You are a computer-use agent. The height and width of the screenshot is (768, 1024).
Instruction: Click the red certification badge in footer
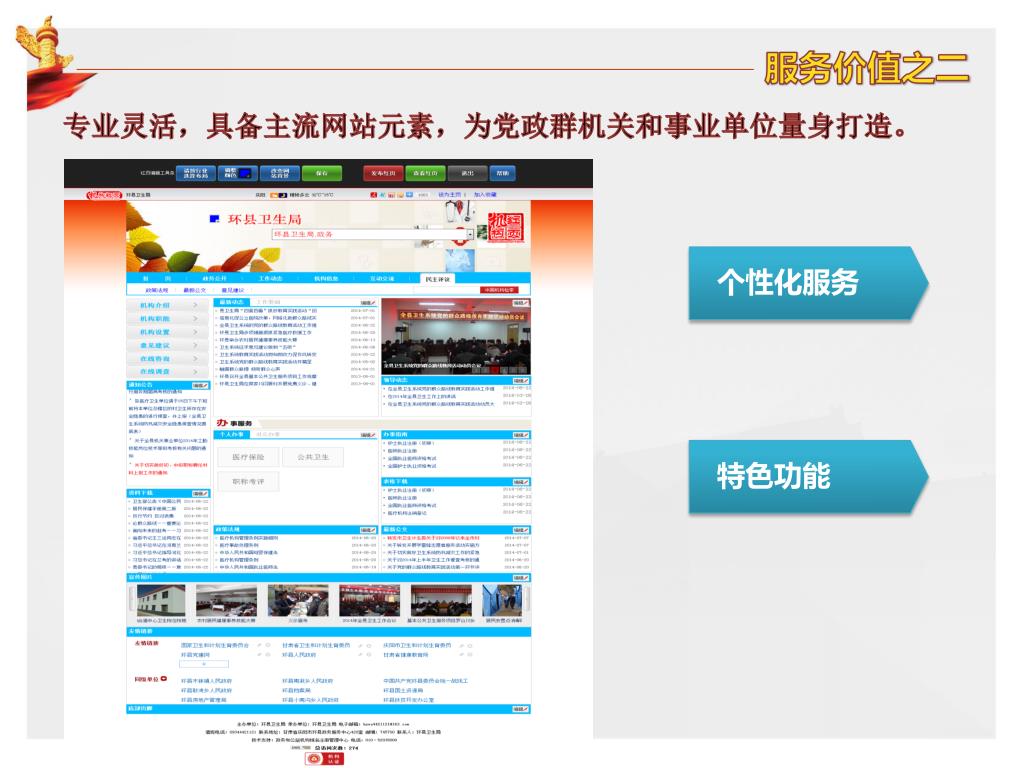coord(325,759)
